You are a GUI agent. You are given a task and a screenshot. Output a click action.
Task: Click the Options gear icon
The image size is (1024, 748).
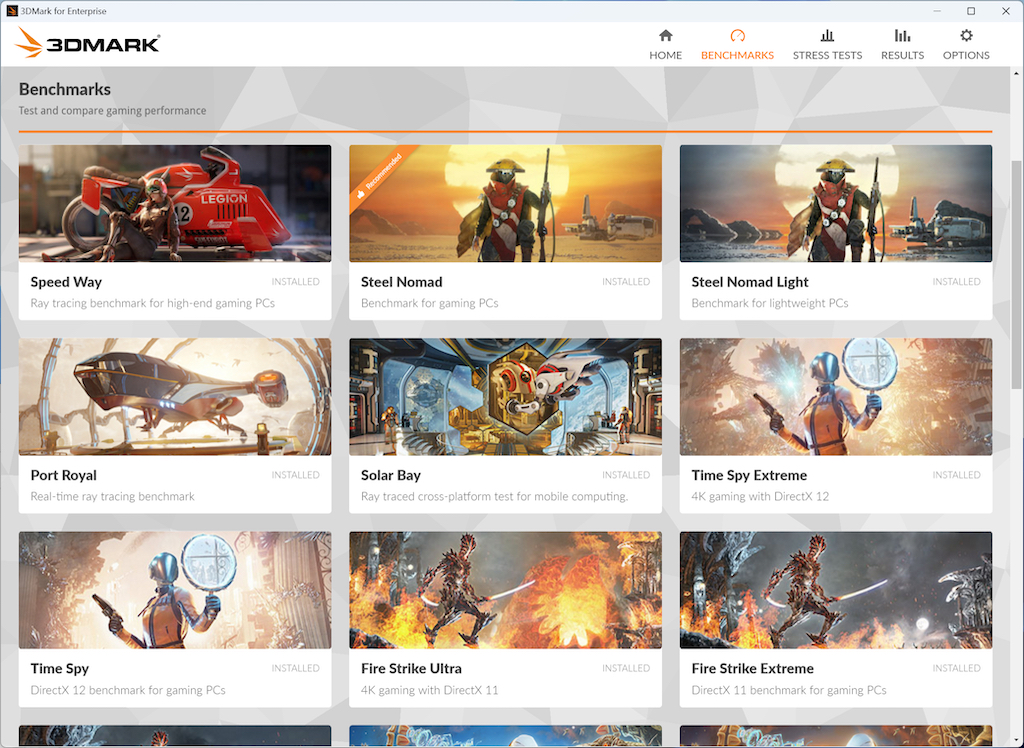[x=966, y=35]
